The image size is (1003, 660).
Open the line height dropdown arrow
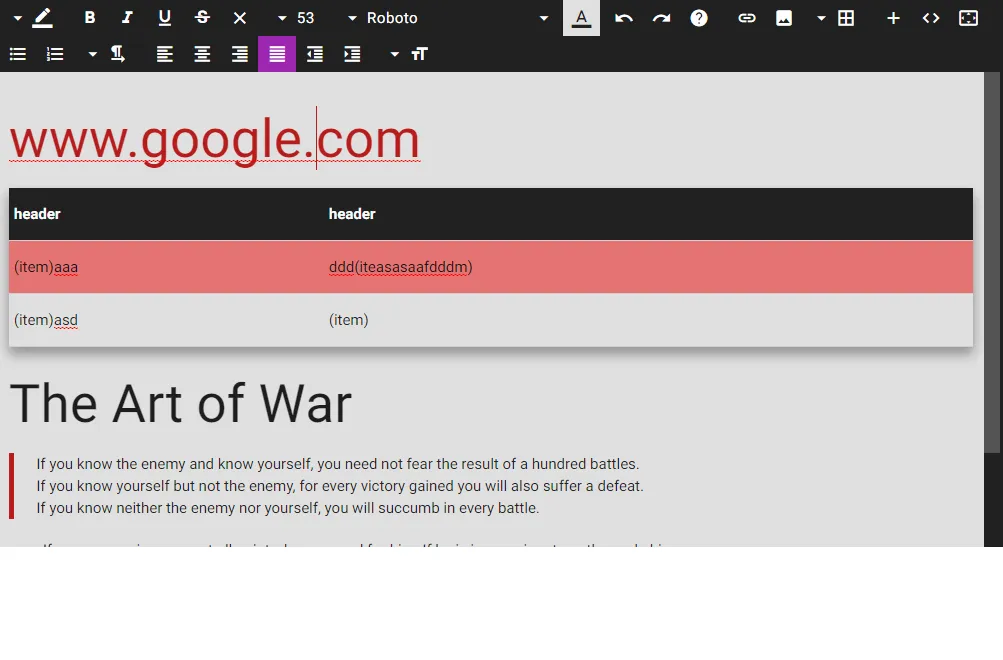395,54
